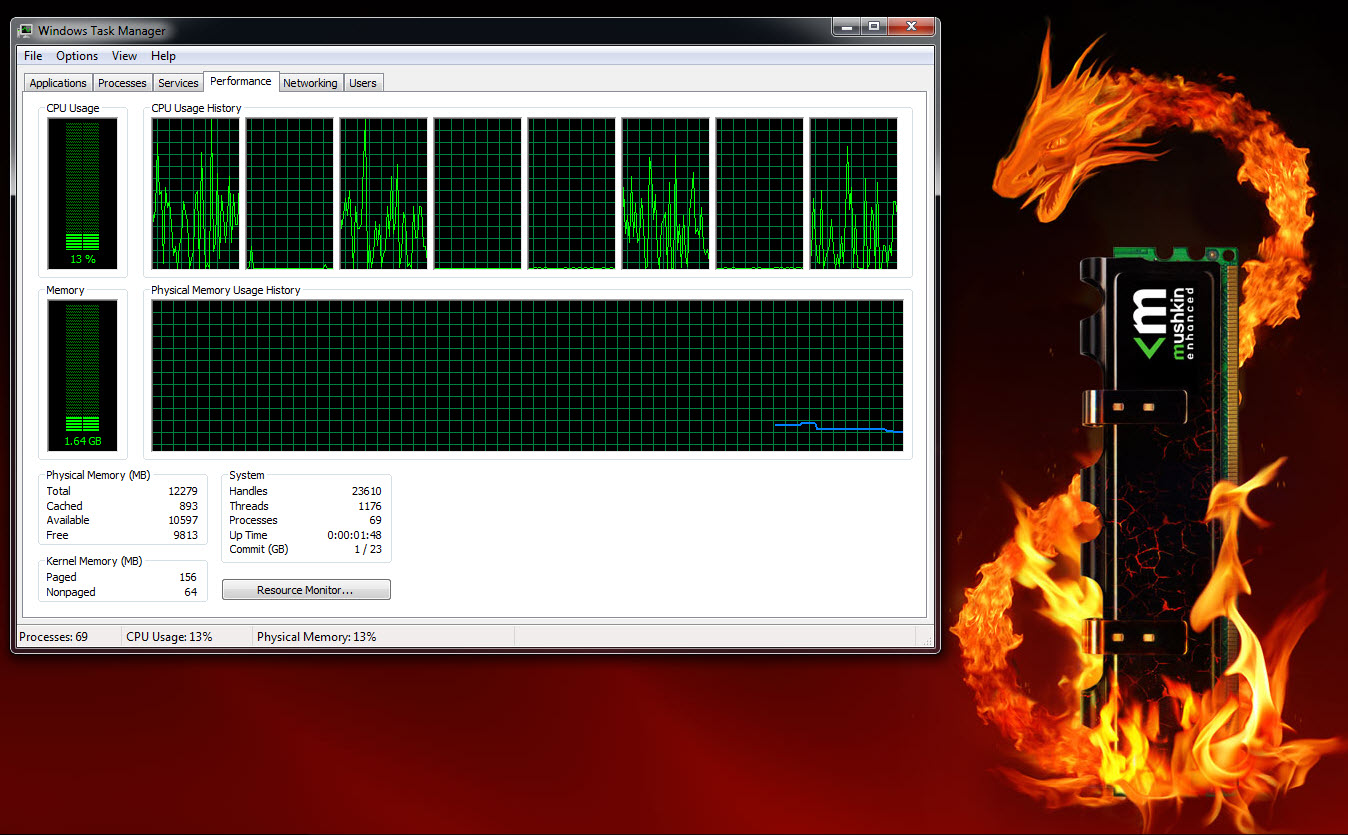
Task: Click the Paged kernel memory value 156
Action: pyautogui.click(x=188, y=577)
